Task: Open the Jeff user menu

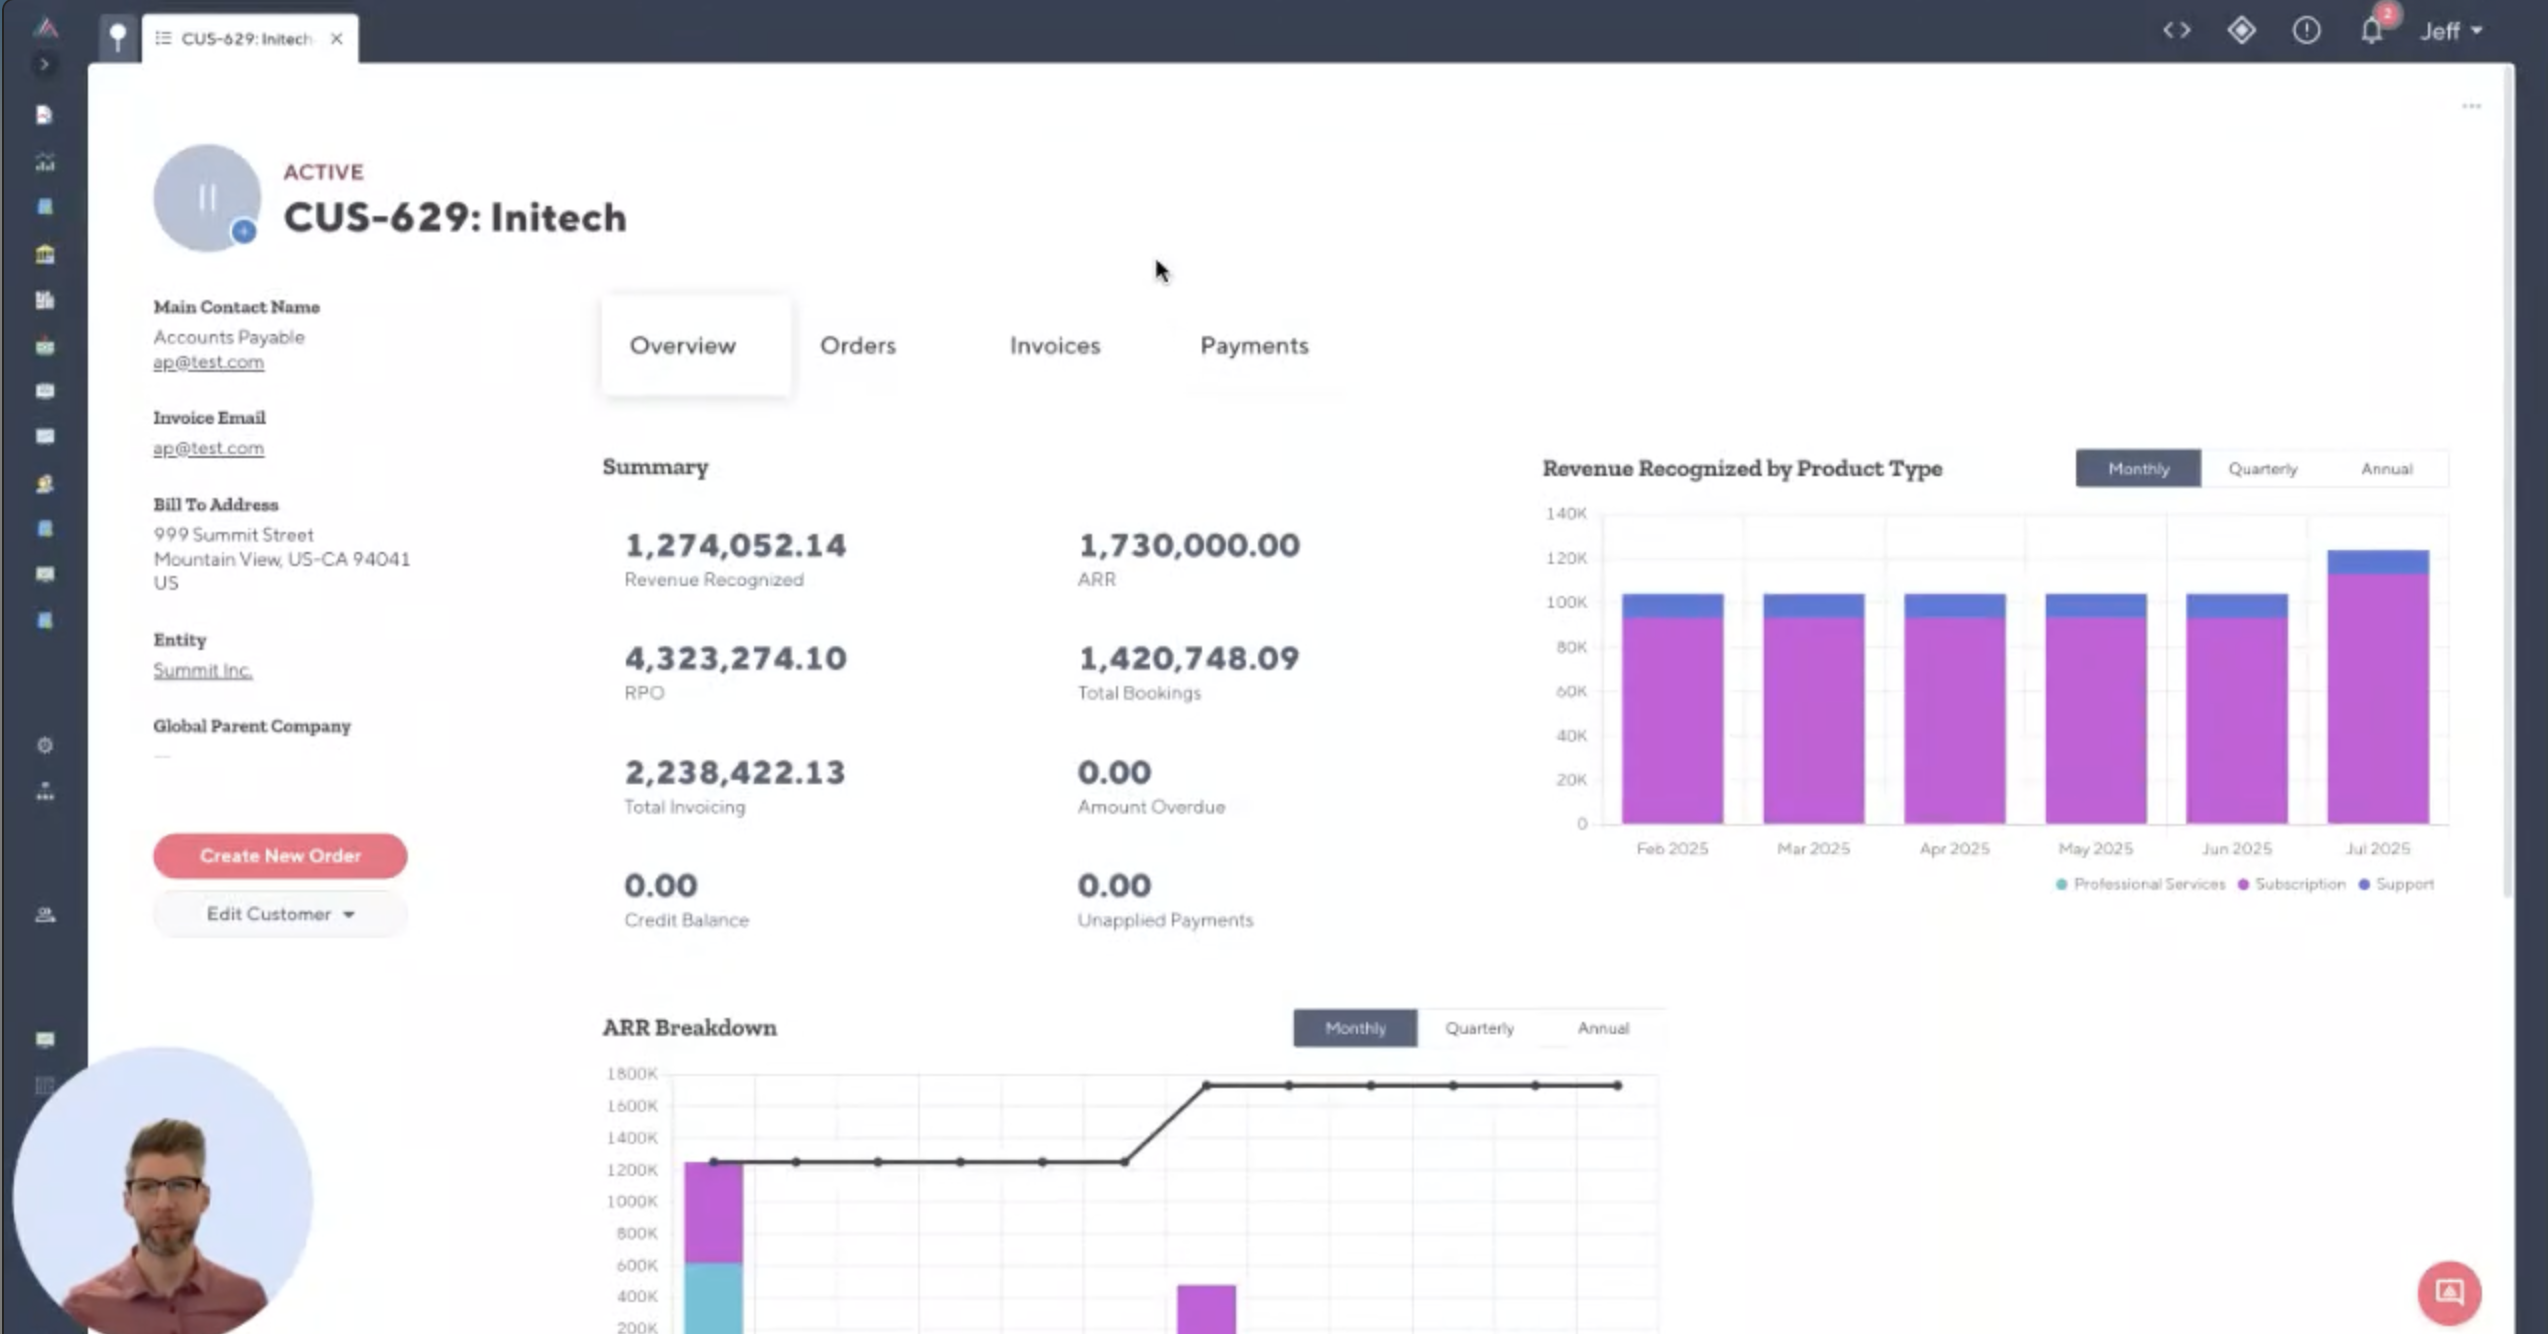Action: (2451, 31)
